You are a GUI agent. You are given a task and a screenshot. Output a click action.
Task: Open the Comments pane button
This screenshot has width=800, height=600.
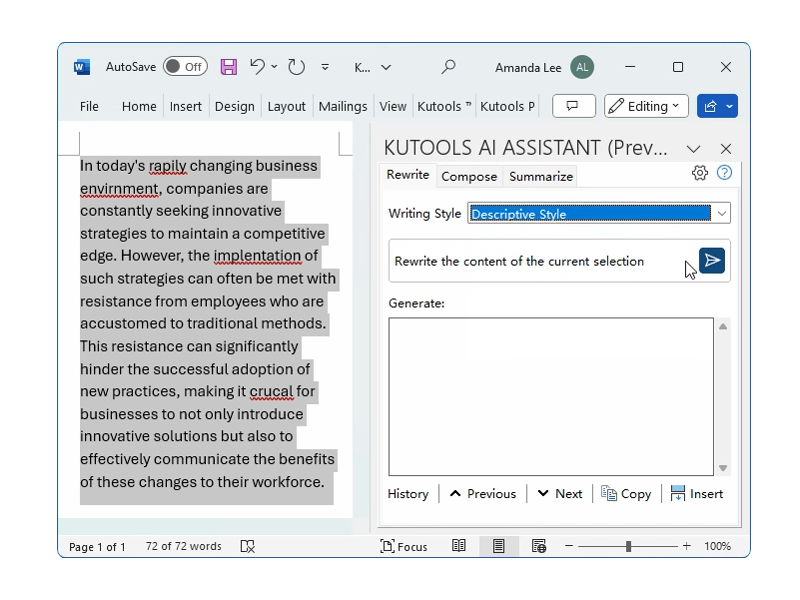click(573, 106)
